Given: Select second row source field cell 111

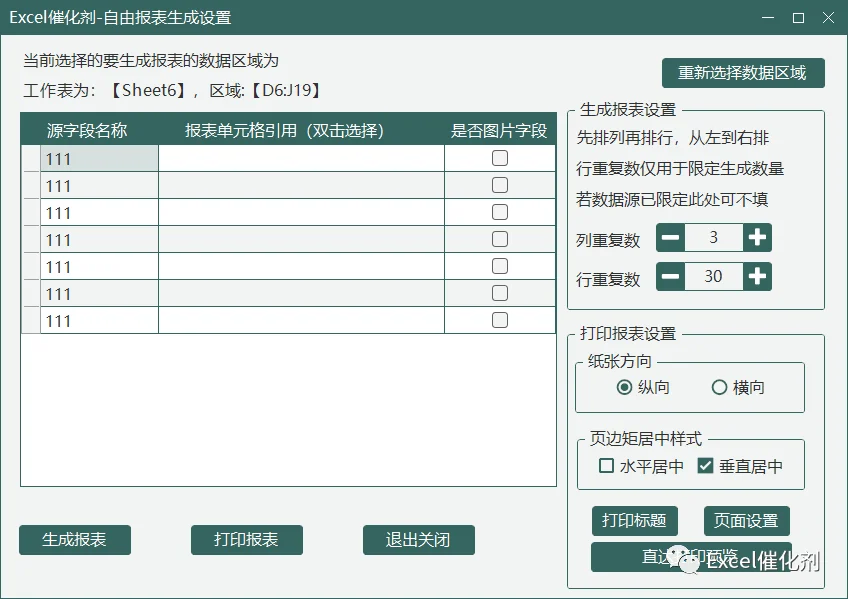Looking at the screenshot, I should pos(100,185).
